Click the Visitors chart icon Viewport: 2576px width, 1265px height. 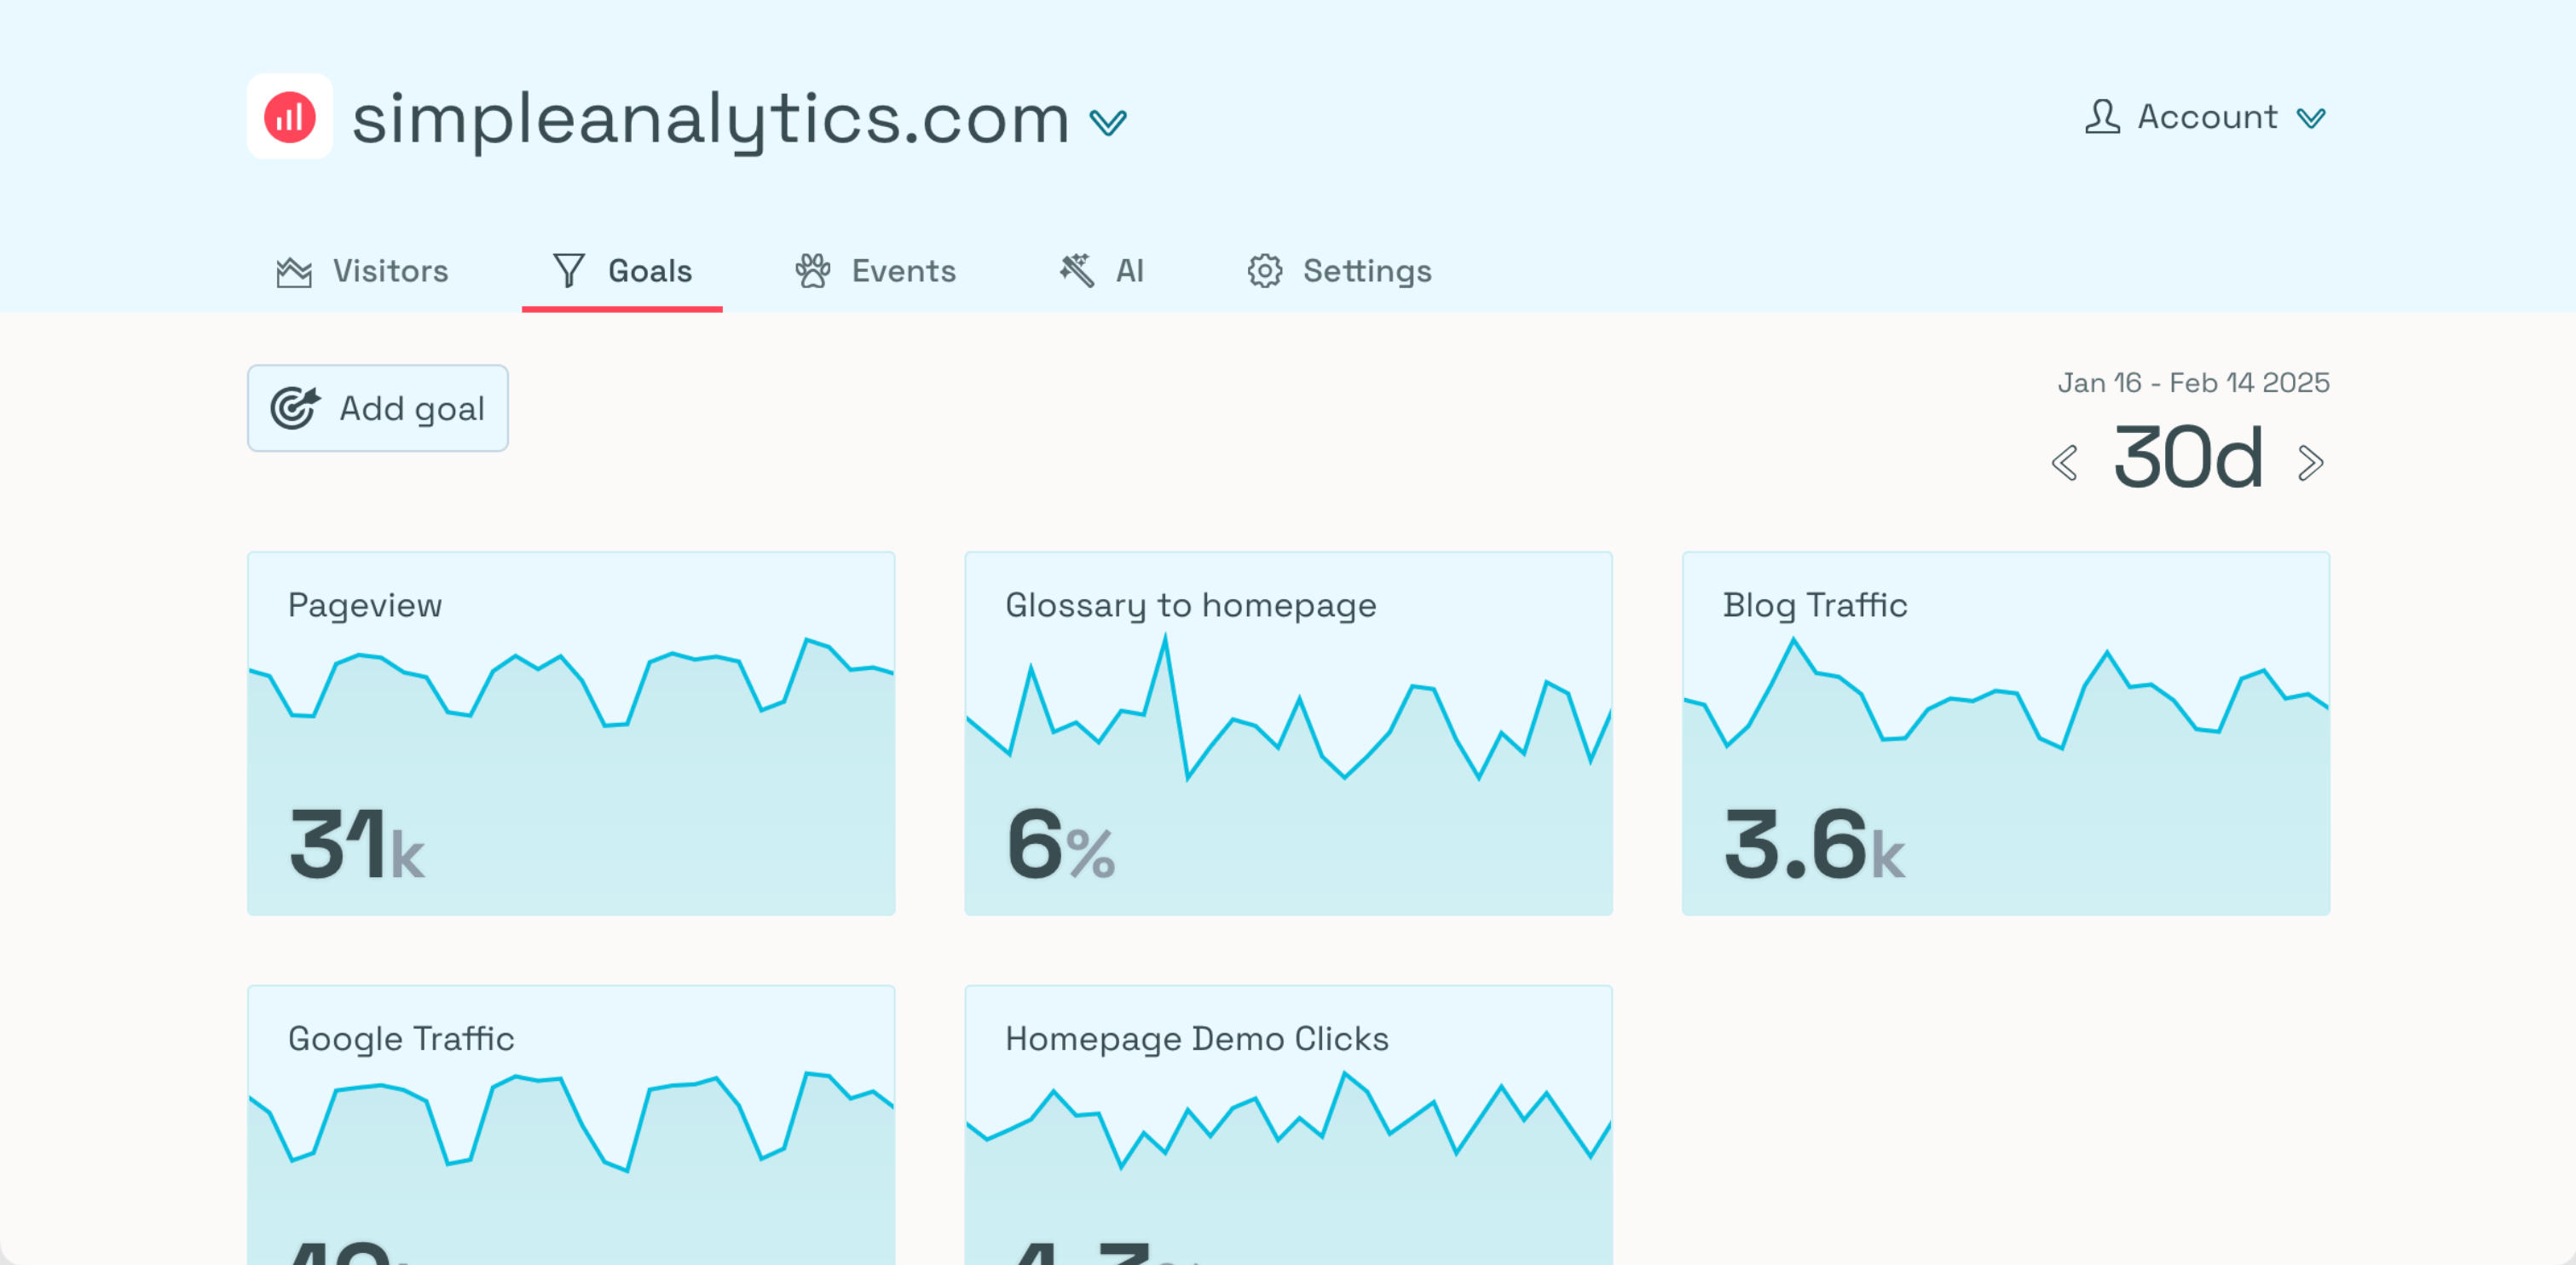294,271
